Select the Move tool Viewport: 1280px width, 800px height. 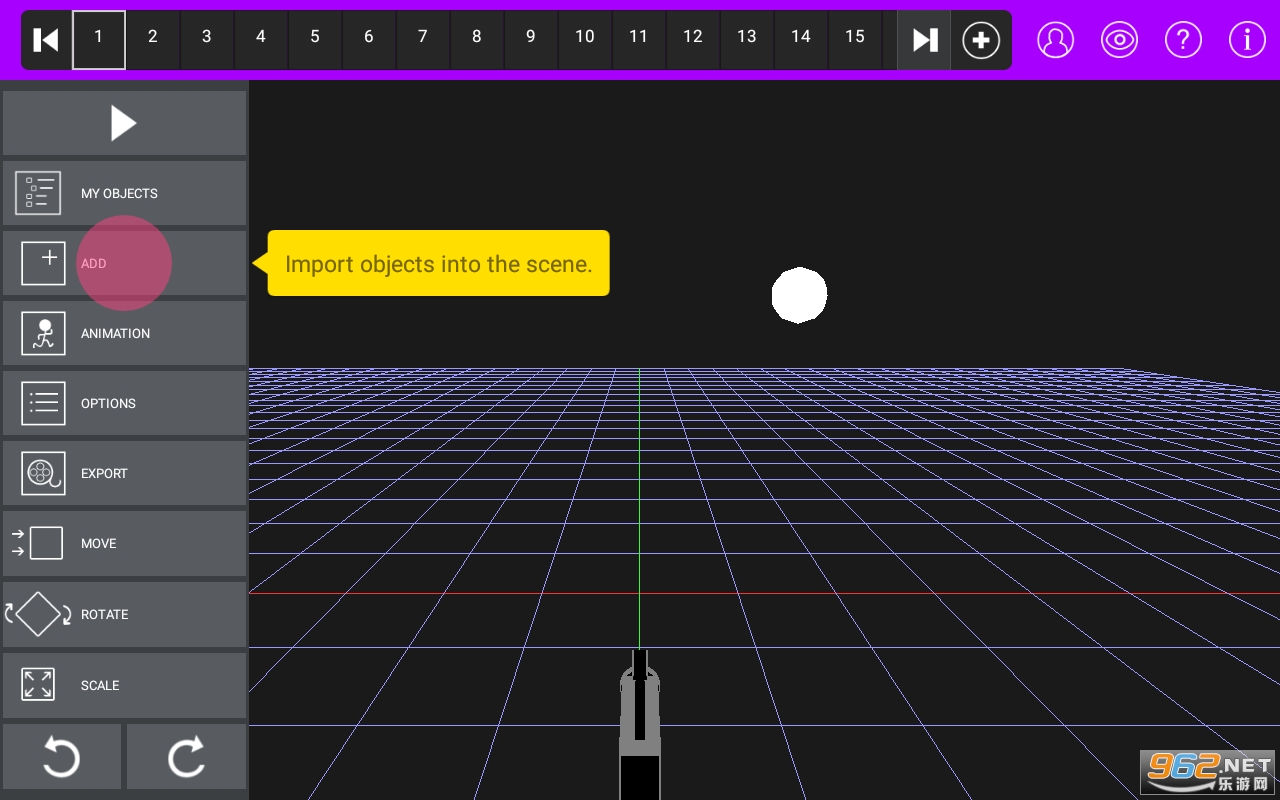point(124,543)
